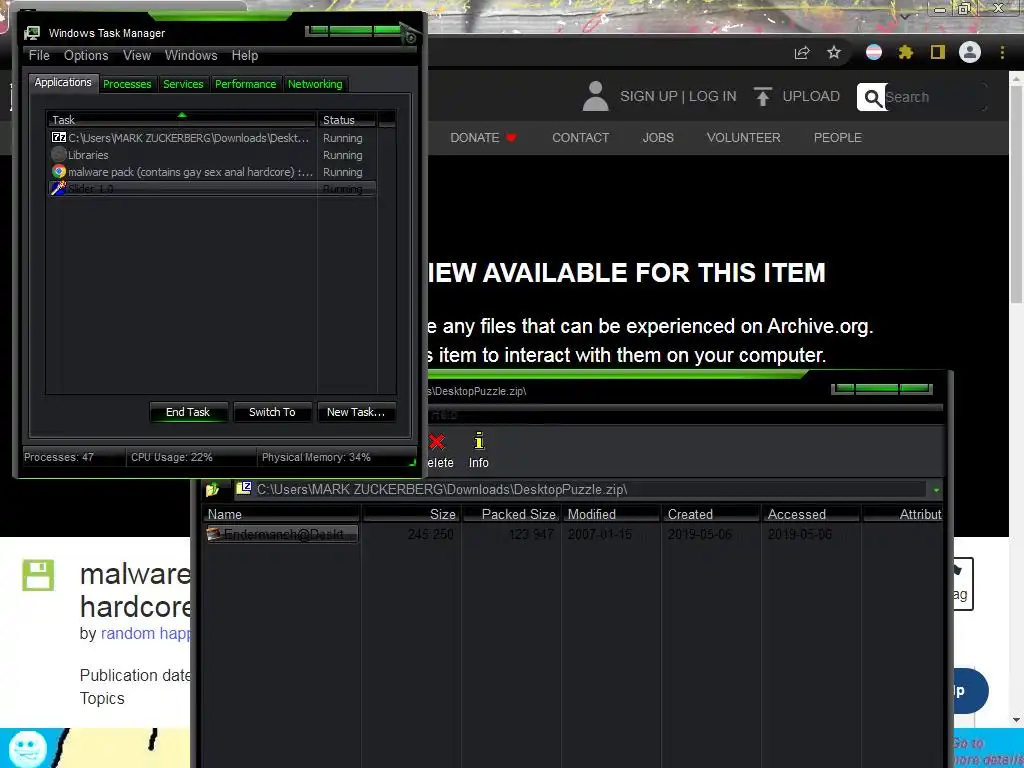
Task: Click the UPLOAD link on Archive.org
Action: [x=811, y=96]
